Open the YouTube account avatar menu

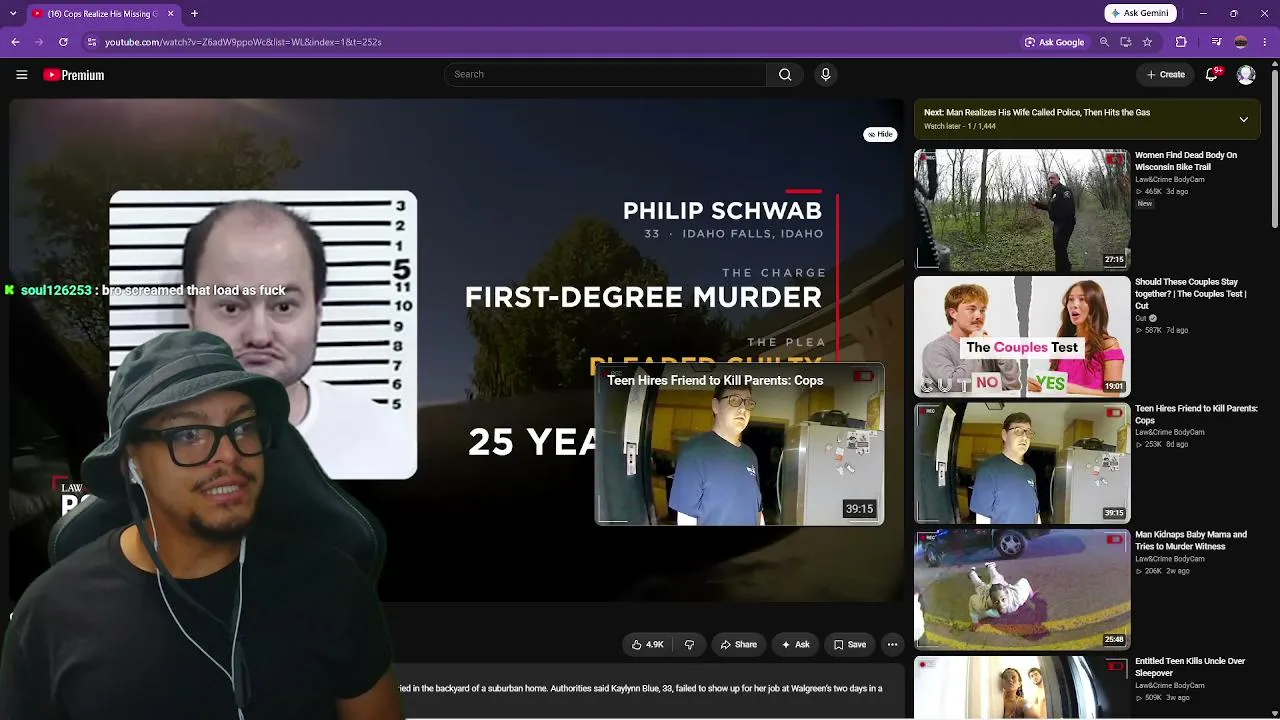tap(1246, 75)
